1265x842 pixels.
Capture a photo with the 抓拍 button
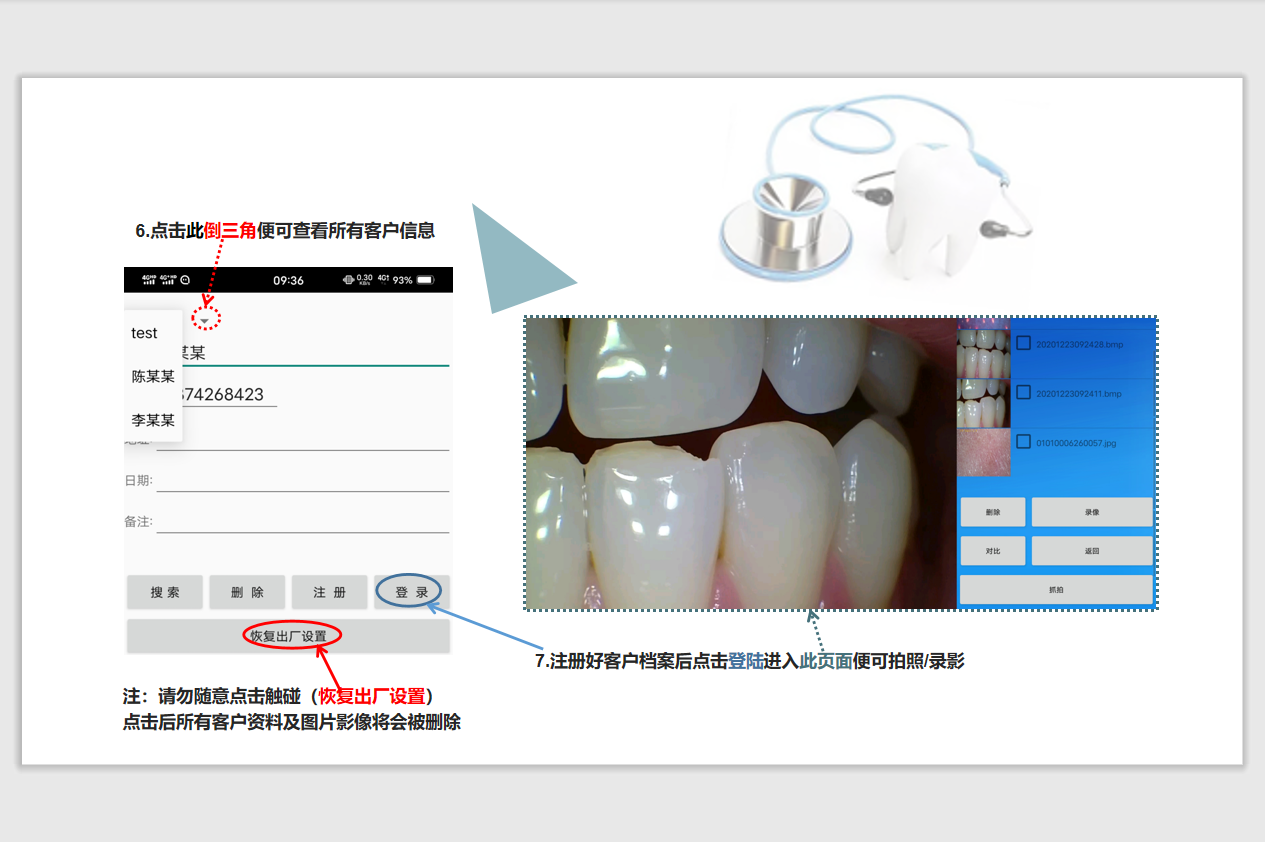coord(1057,590)
